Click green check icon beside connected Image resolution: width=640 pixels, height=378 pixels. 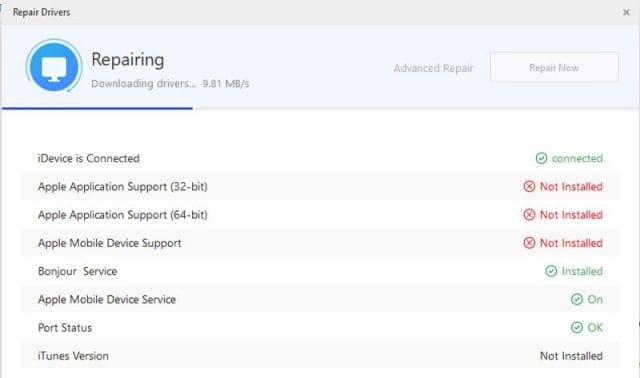(x=541, y=158)
